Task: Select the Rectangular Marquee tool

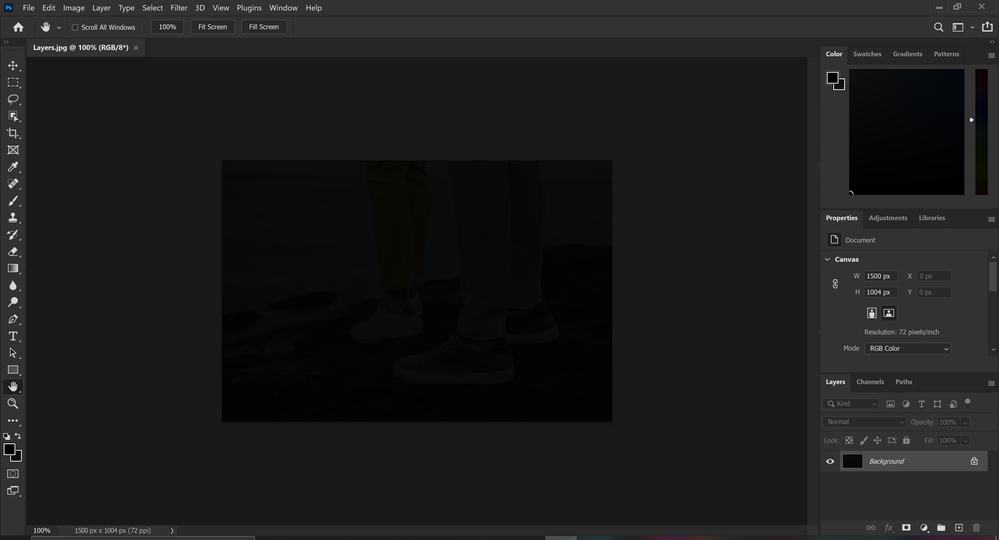Action: 13,83
